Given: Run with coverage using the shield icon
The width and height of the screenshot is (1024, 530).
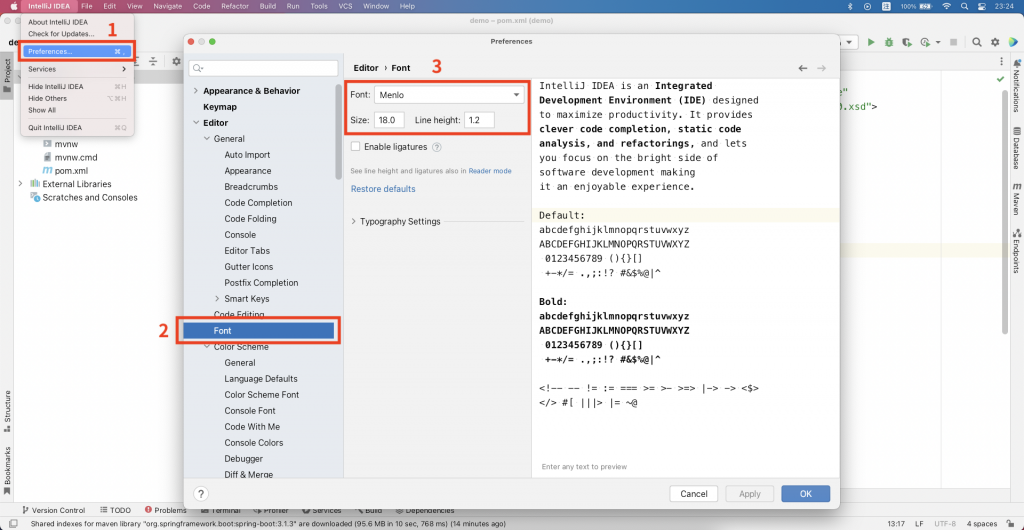Looking at the screenshot, I should pyautogui.click(x=907, y=42).
